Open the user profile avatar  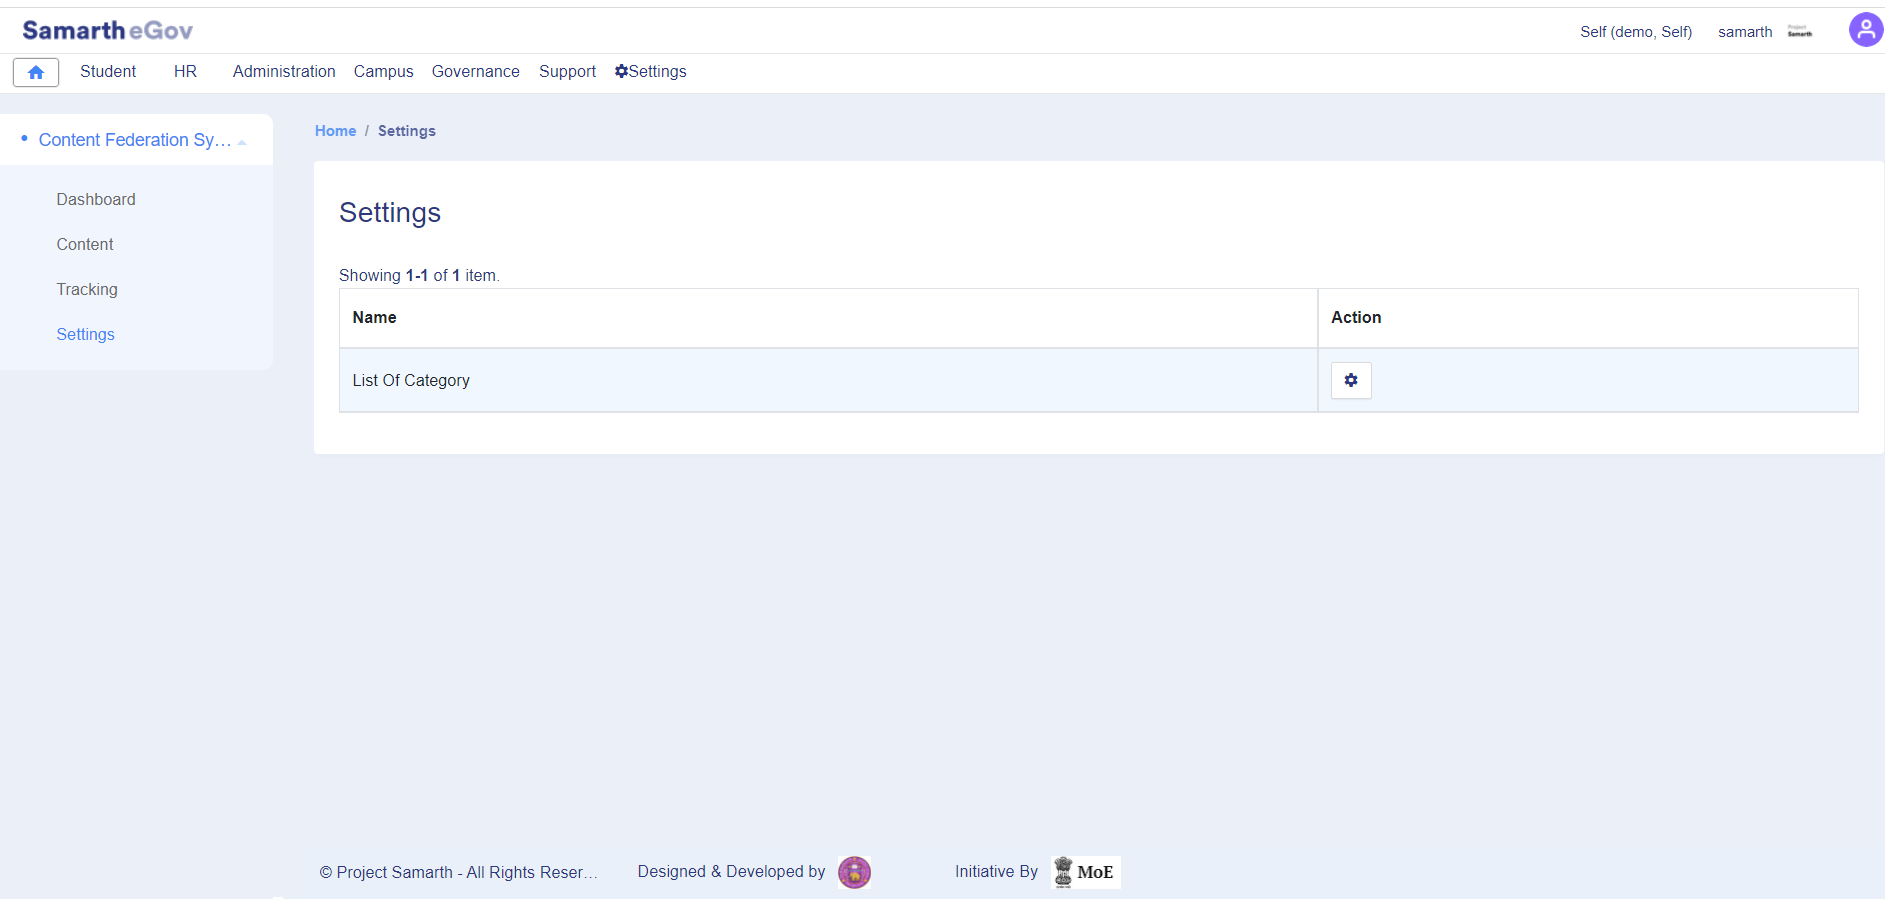tap(1865, 30)
